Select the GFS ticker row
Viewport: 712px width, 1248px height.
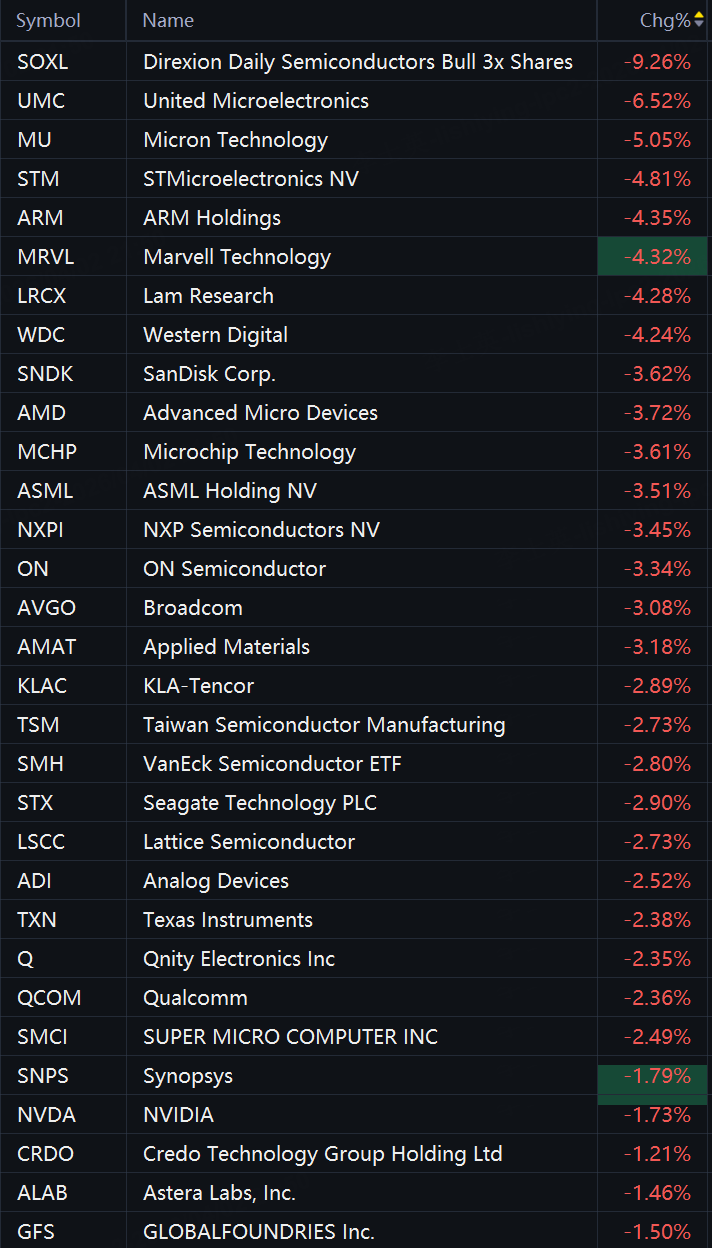[356, 1232]
